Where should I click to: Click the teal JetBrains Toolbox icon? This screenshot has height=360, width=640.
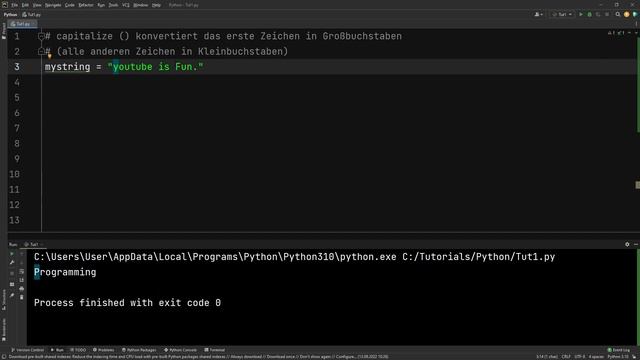pos(635,14)
